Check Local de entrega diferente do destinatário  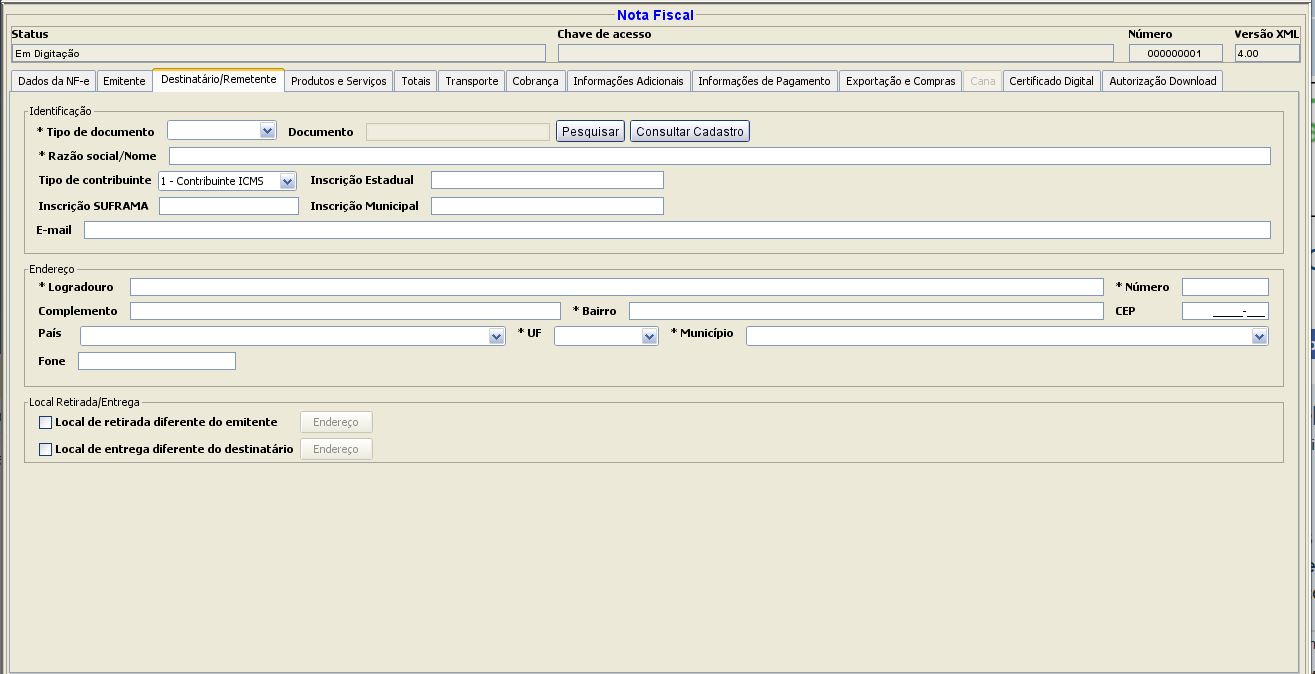point(45,450)
